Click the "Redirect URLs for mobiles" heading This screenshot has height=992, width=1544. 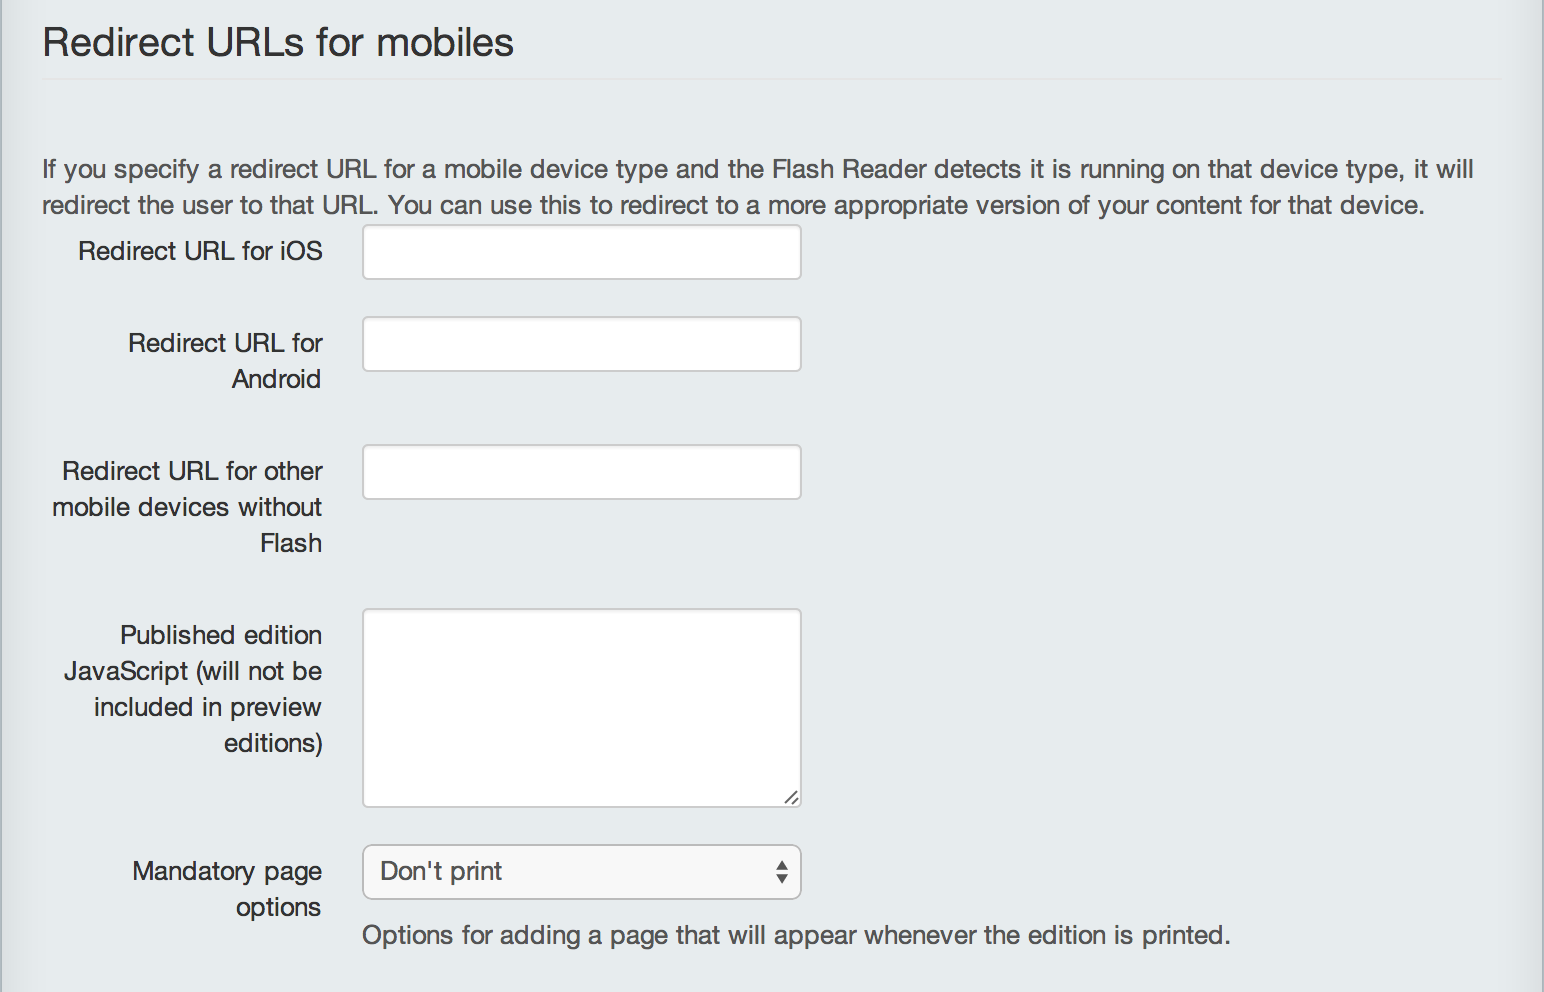click(278, 43)
